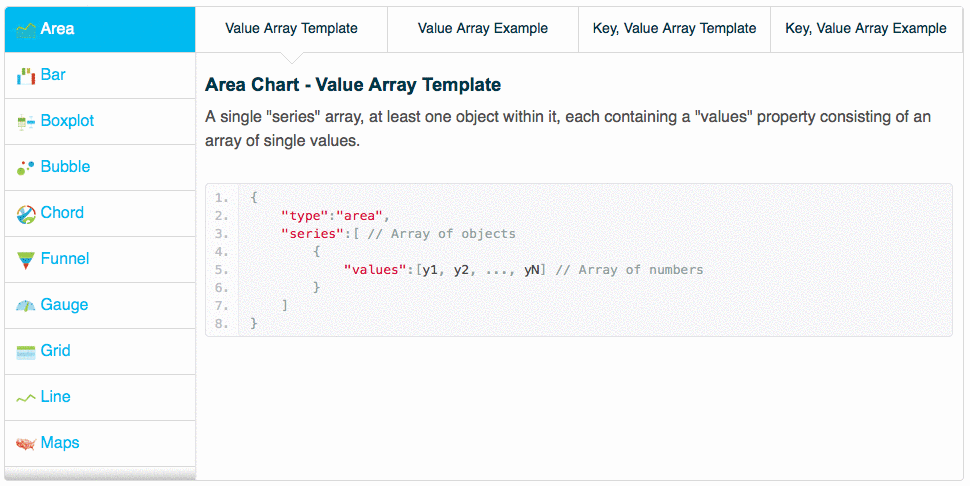Click the Bubble chart icon
The image size is (970, 486).
(x=26, y=167)
